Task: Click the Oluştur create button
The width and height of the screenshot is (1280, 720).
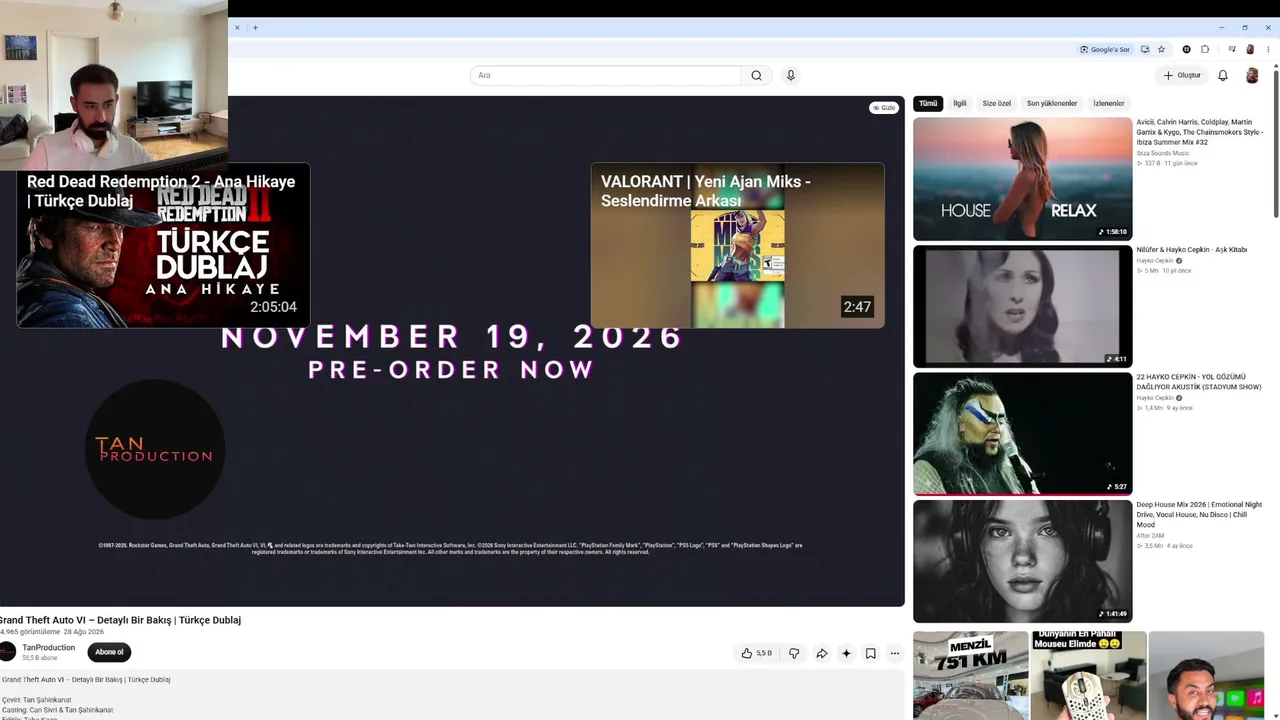Action: click(x=1183, y=75)
